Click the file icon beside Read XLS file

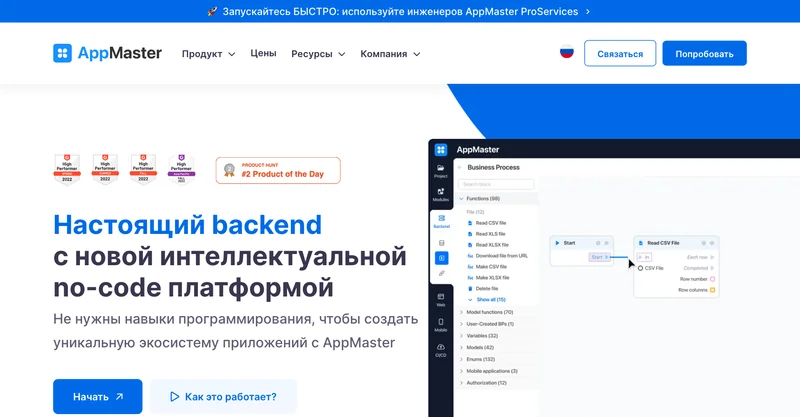470,234
